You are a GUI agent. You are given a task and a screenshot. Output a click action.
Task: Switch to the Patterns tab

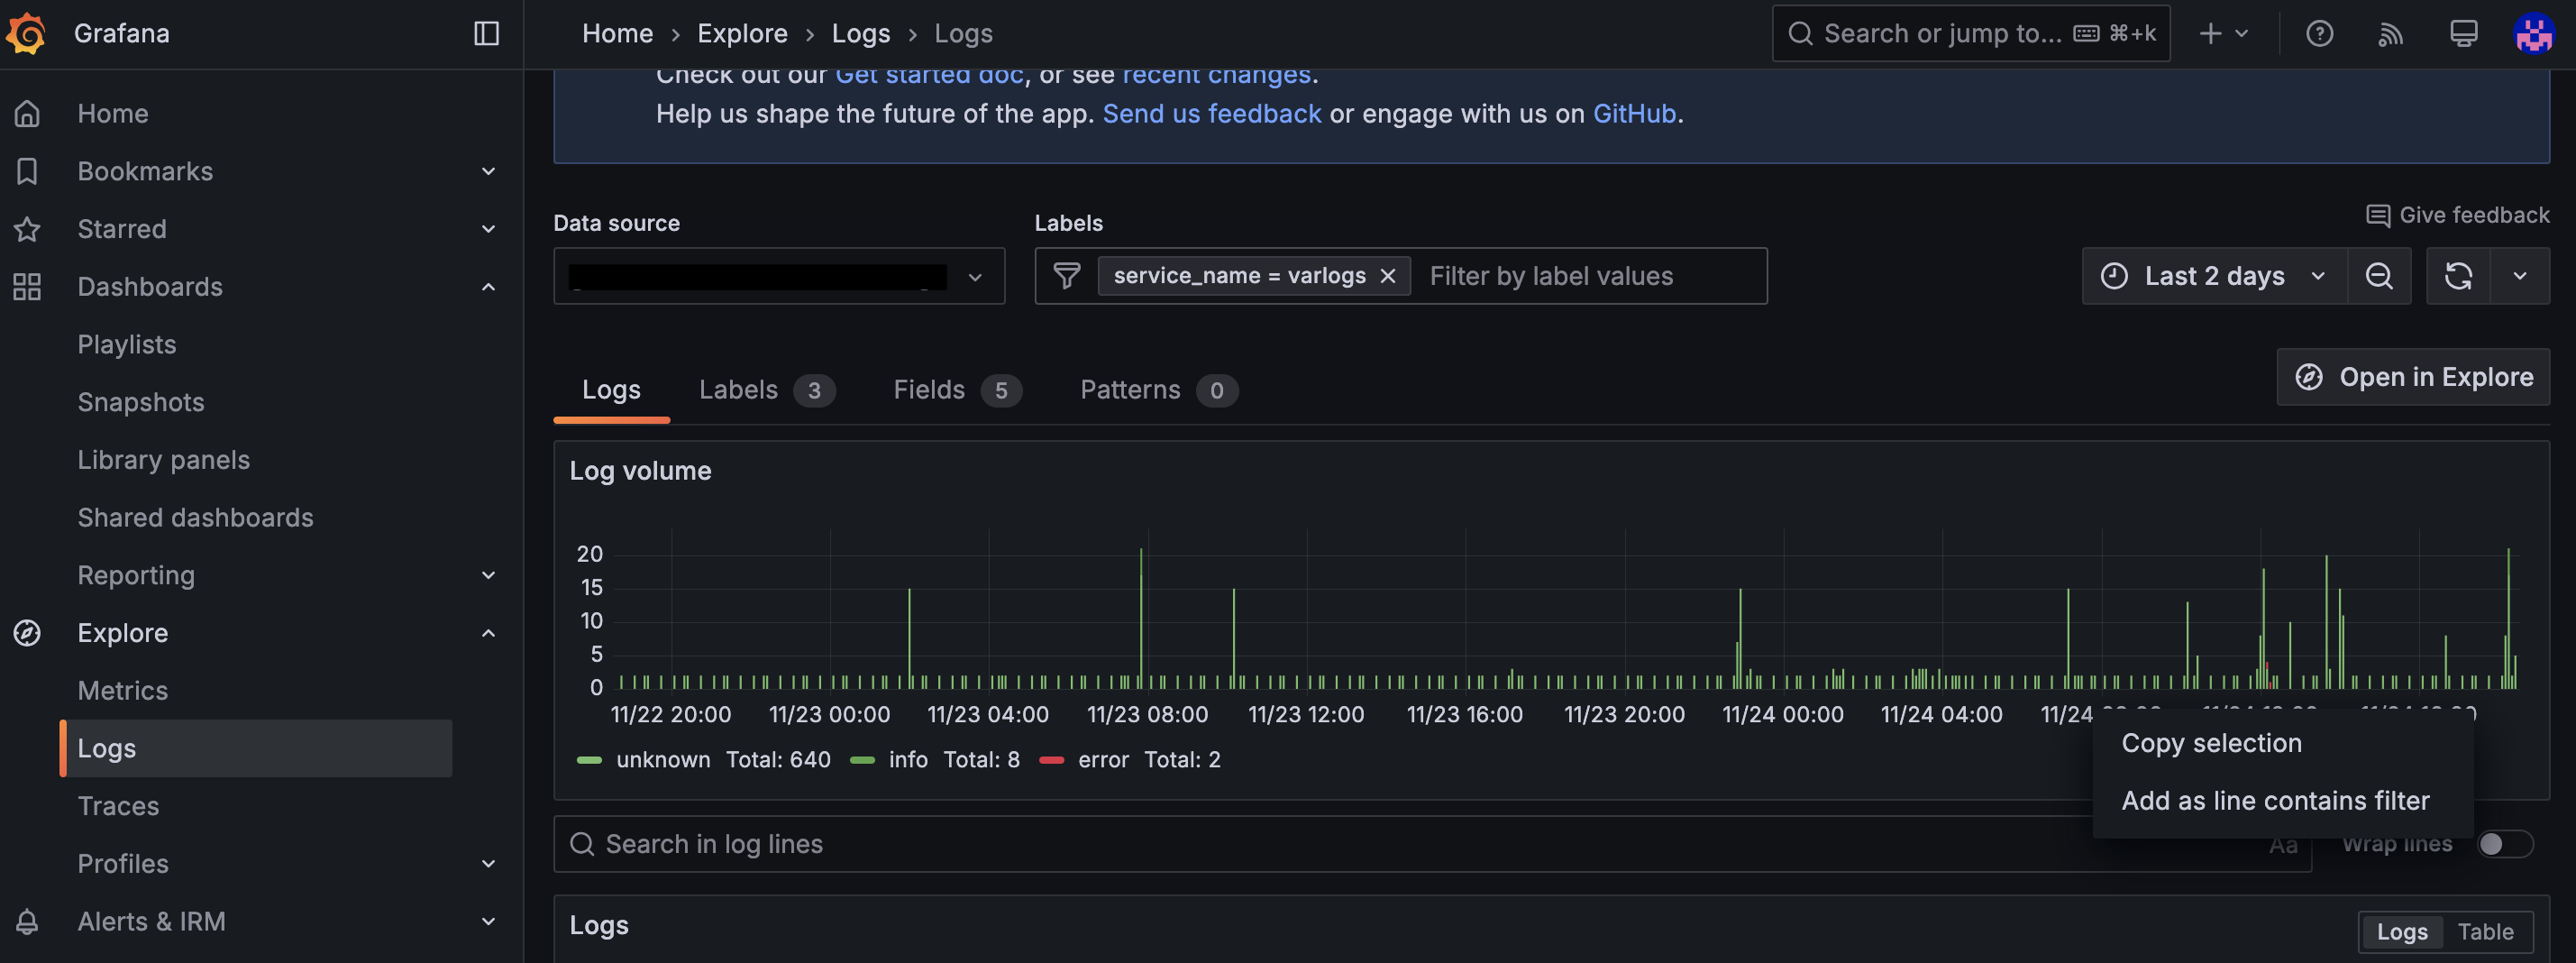[1158, 390]
